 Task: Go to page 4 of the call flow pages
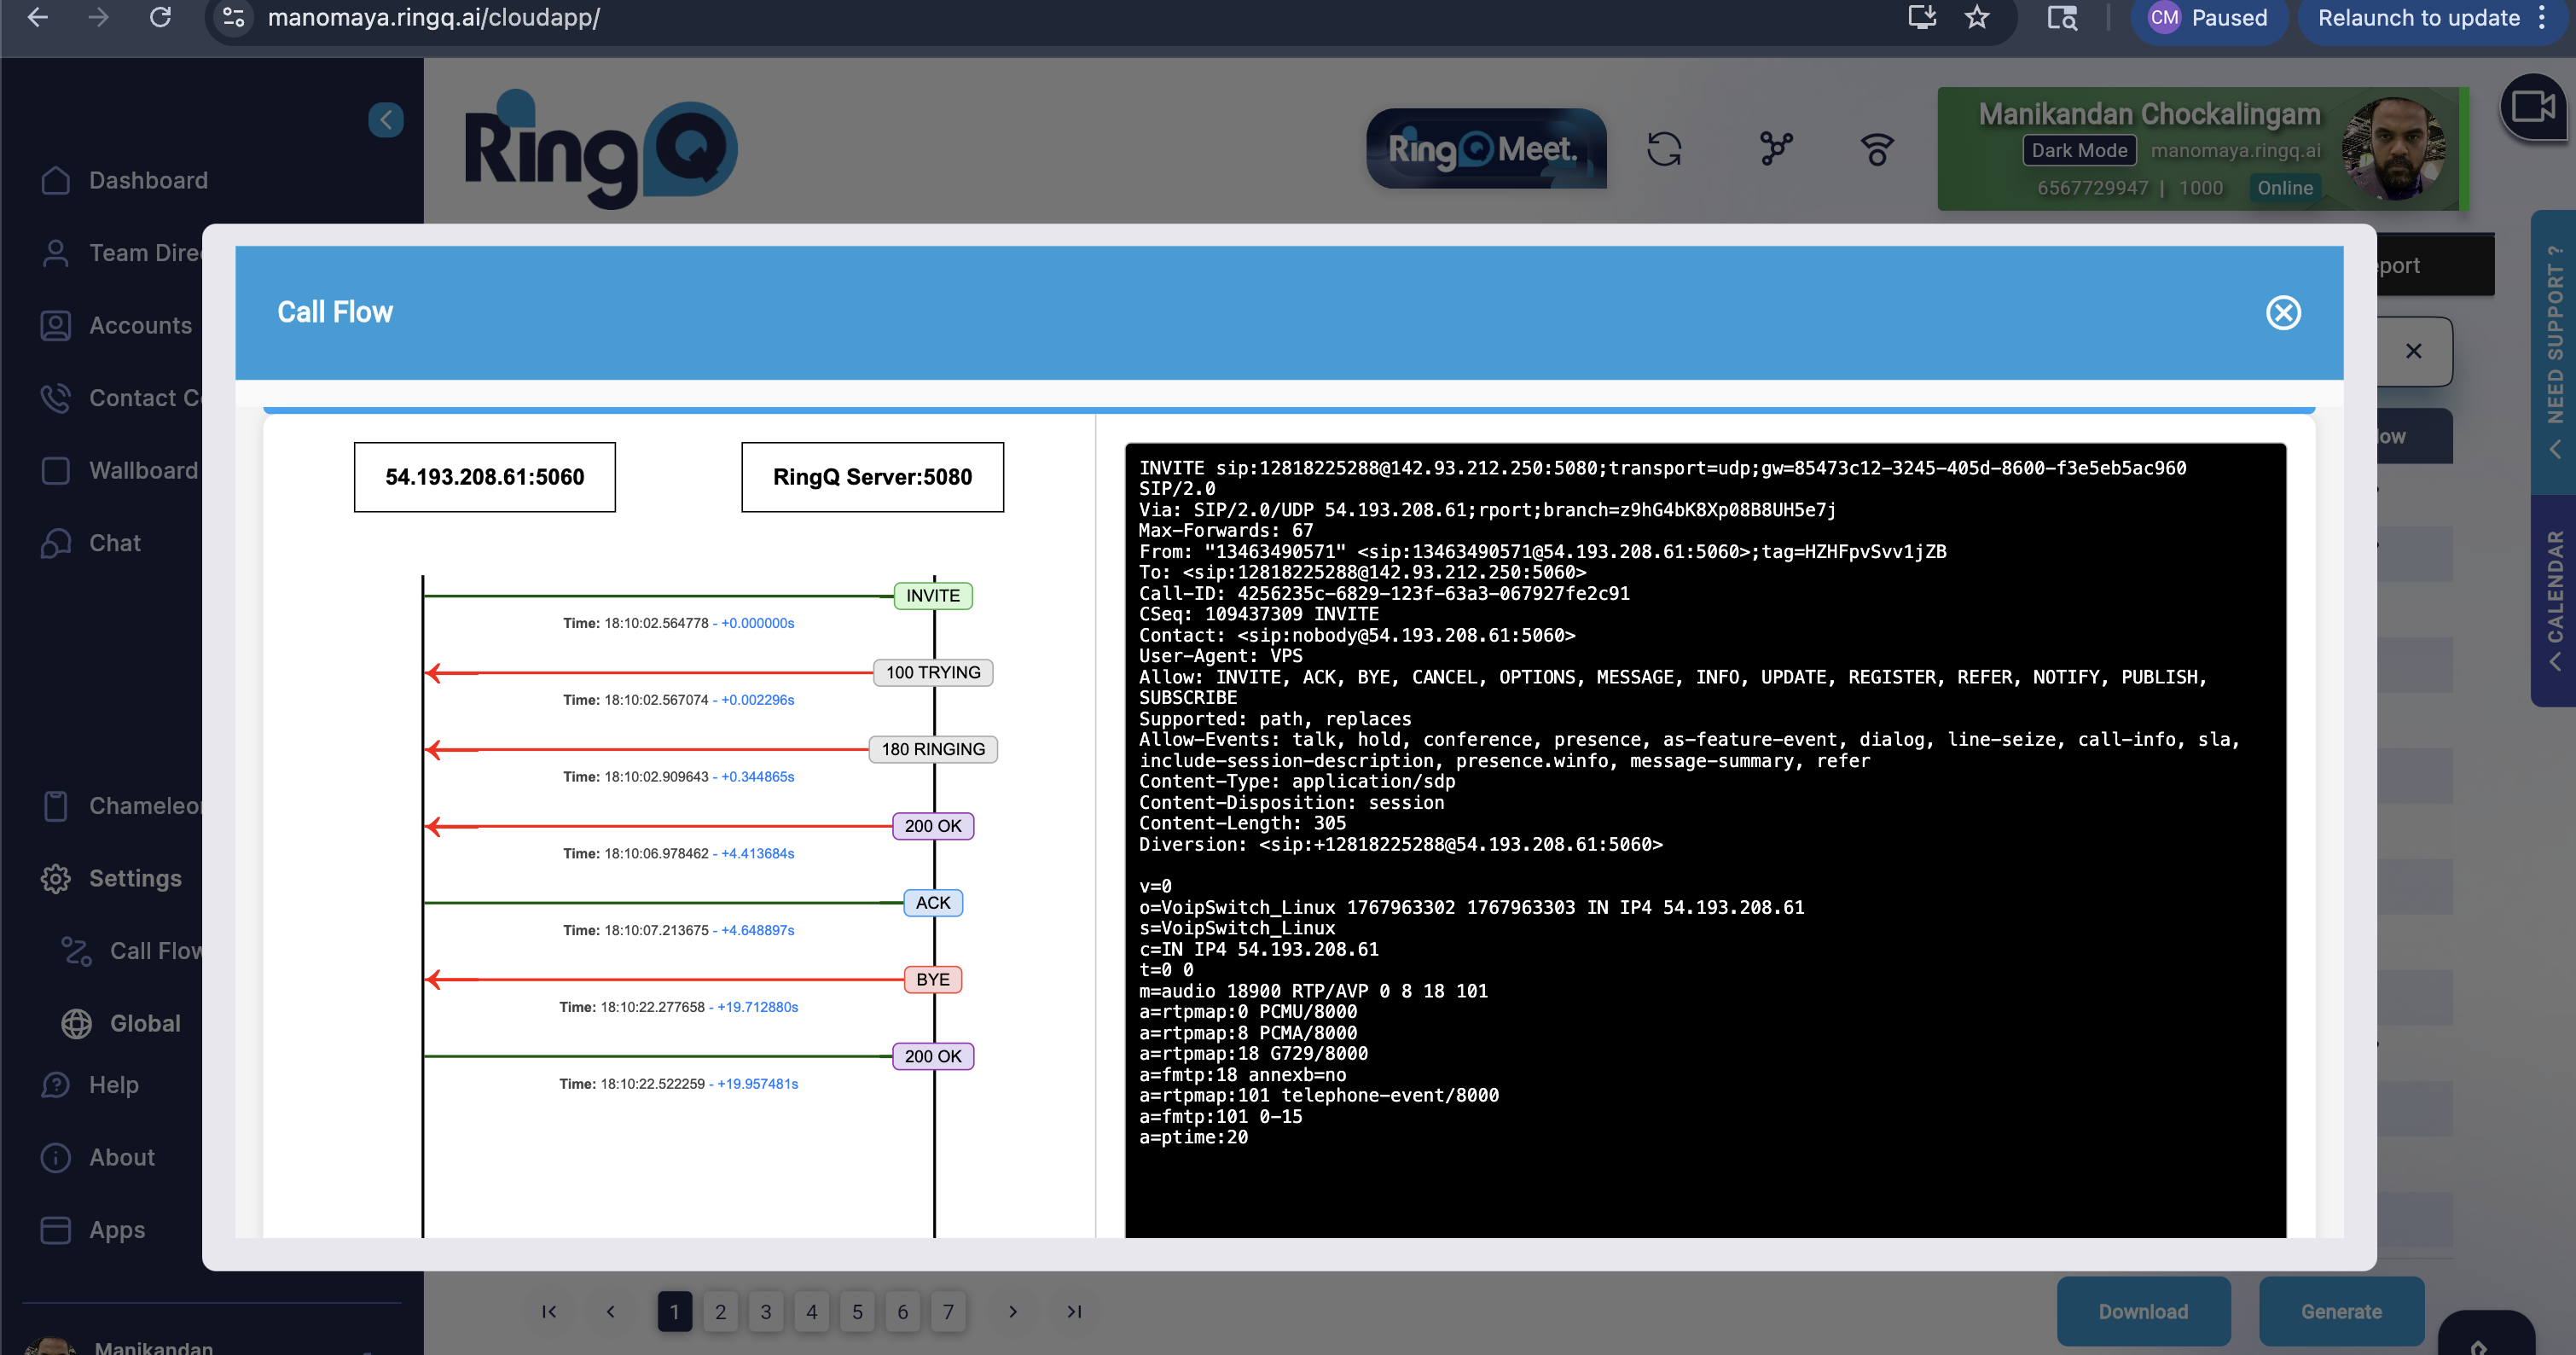[812, 1311]
